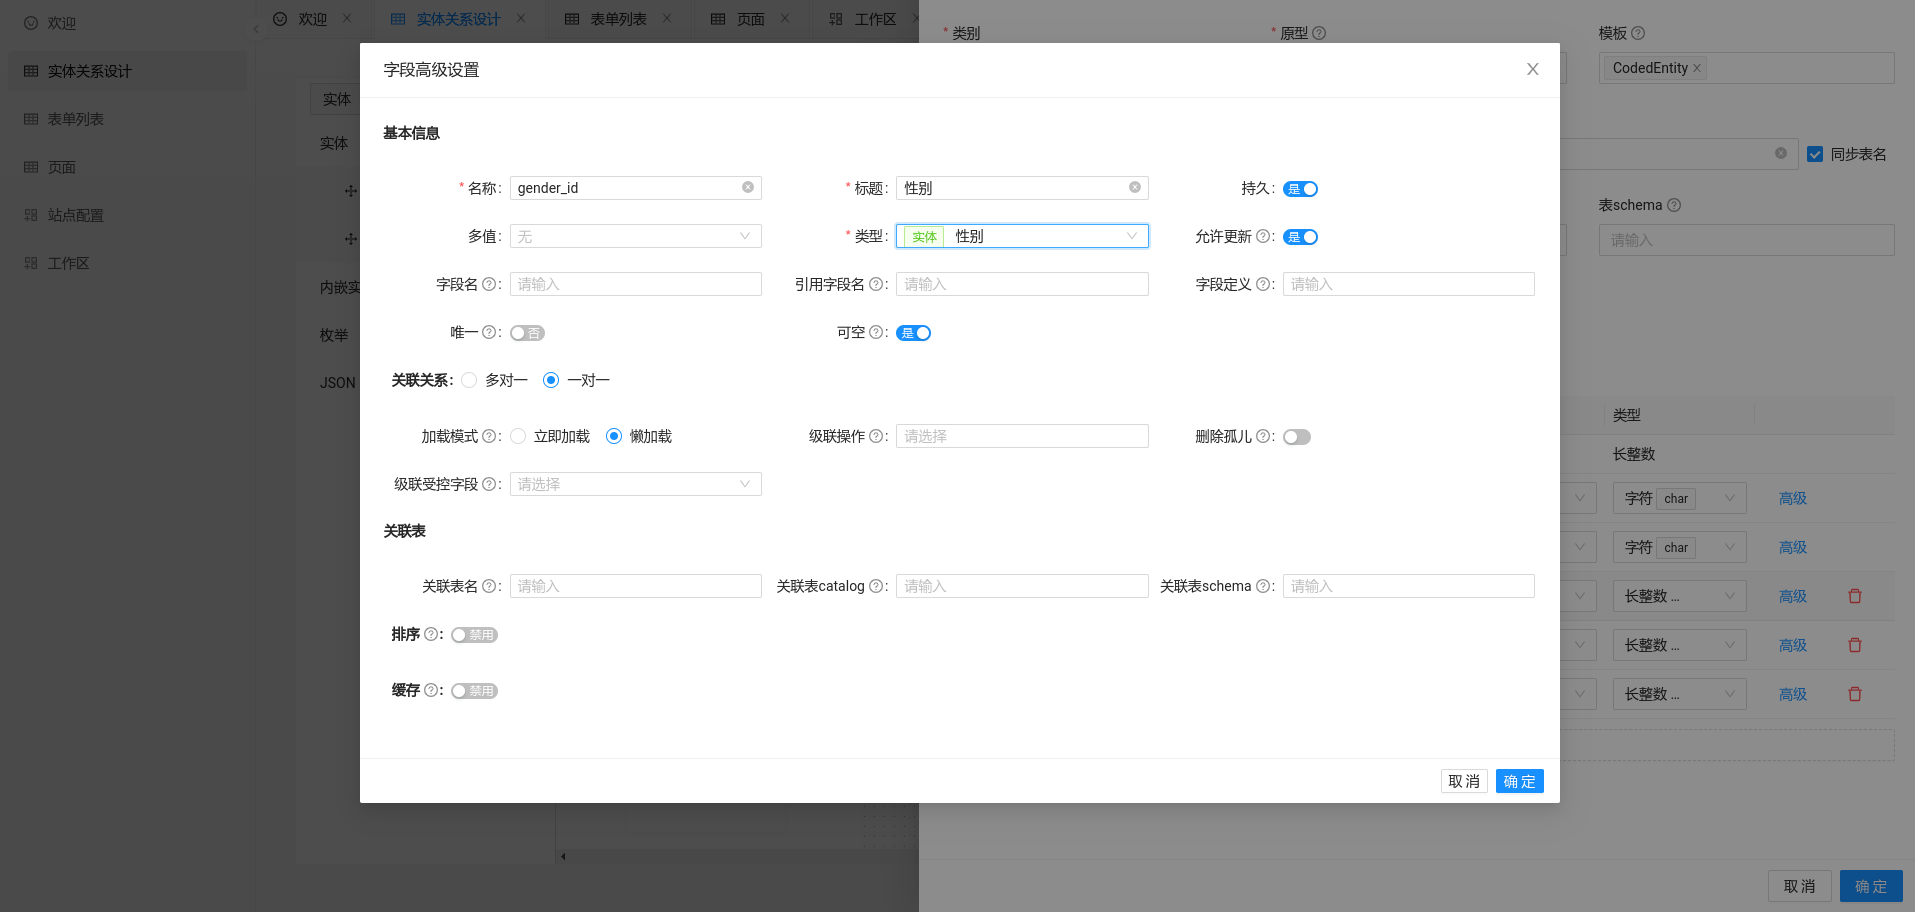Toggle the 持久 switch
Screen dimensions: 1915x912
click(1301, 189)
